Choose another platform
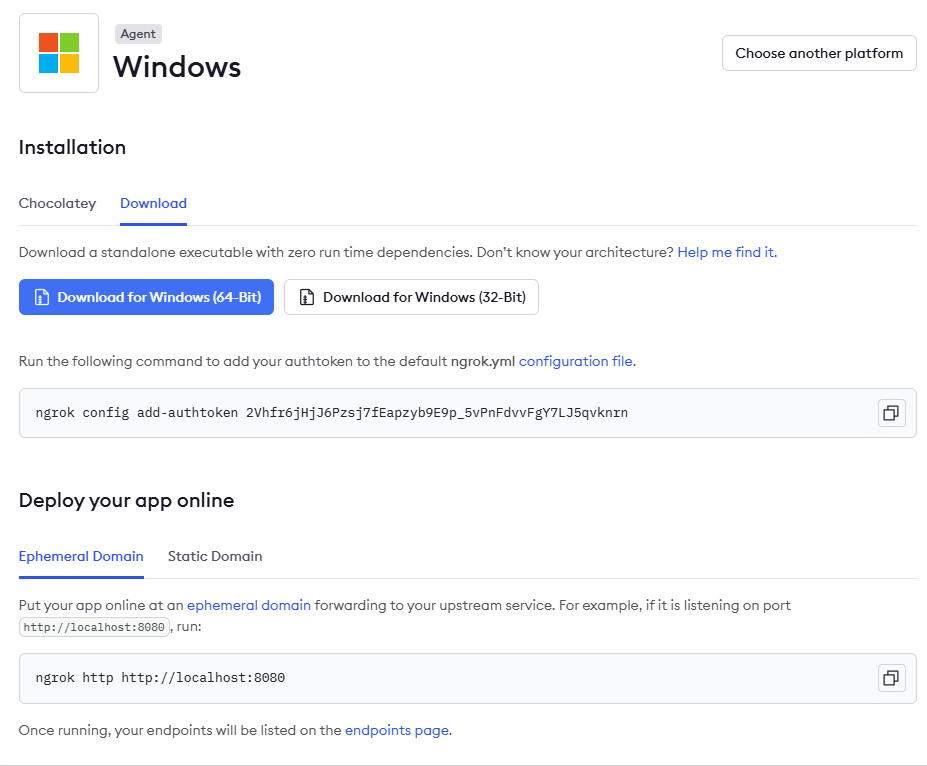 pyautogui.click(x=819, y=53)
